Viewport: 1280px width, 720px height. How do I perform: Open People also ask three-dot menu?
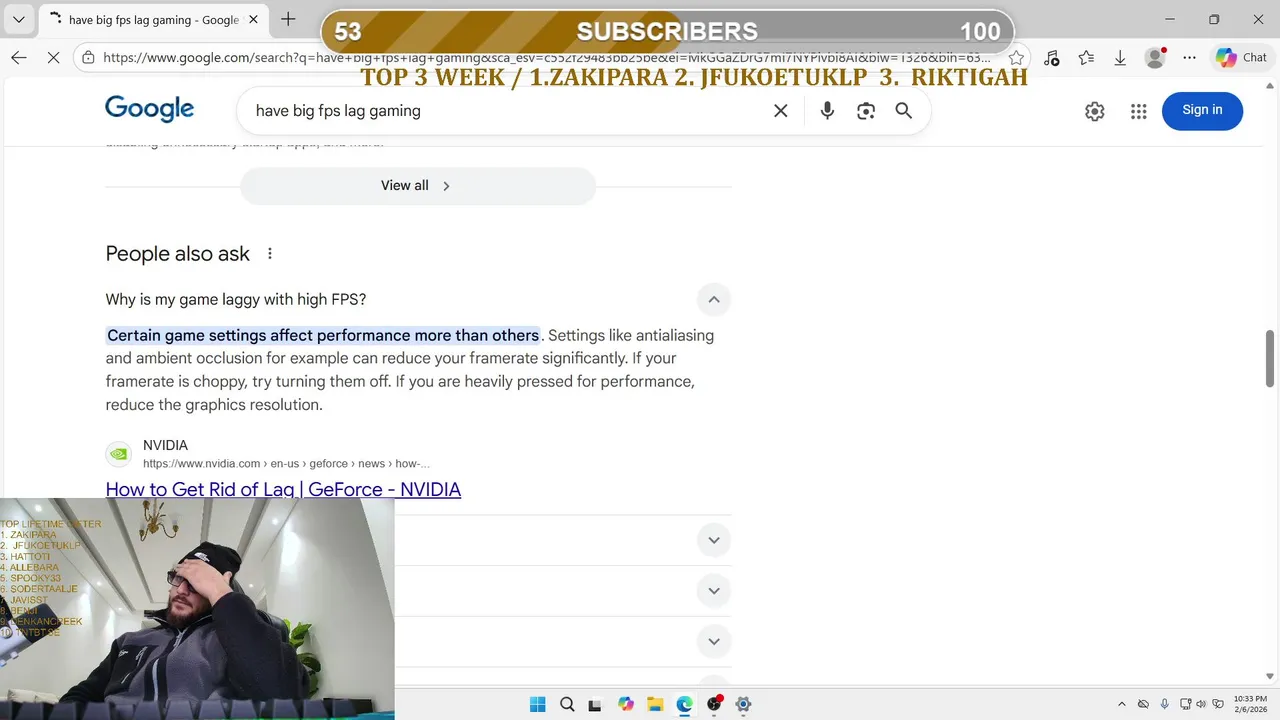[x=270, y=254]
